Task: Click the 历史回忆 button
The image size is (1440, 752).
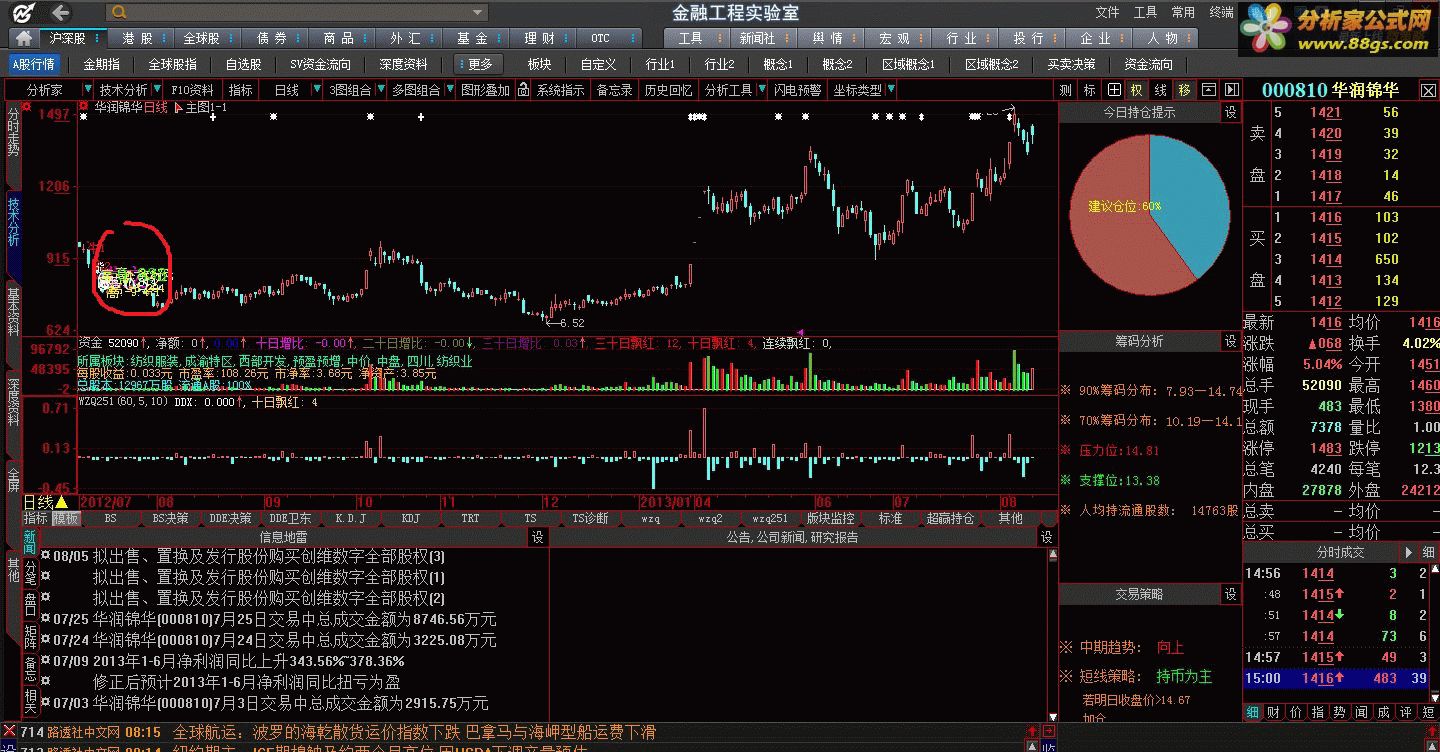Action: [x=668, y=90]
